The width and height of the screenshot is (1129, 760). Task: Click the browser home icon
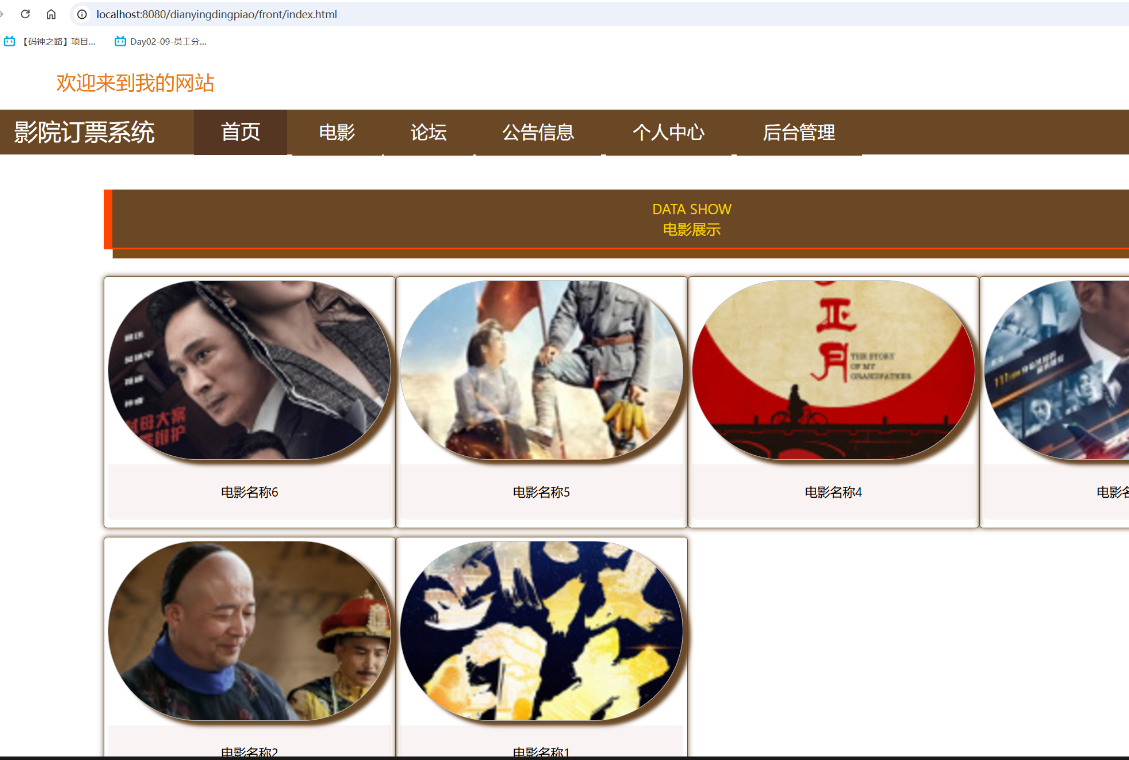[x=51, y=14]
